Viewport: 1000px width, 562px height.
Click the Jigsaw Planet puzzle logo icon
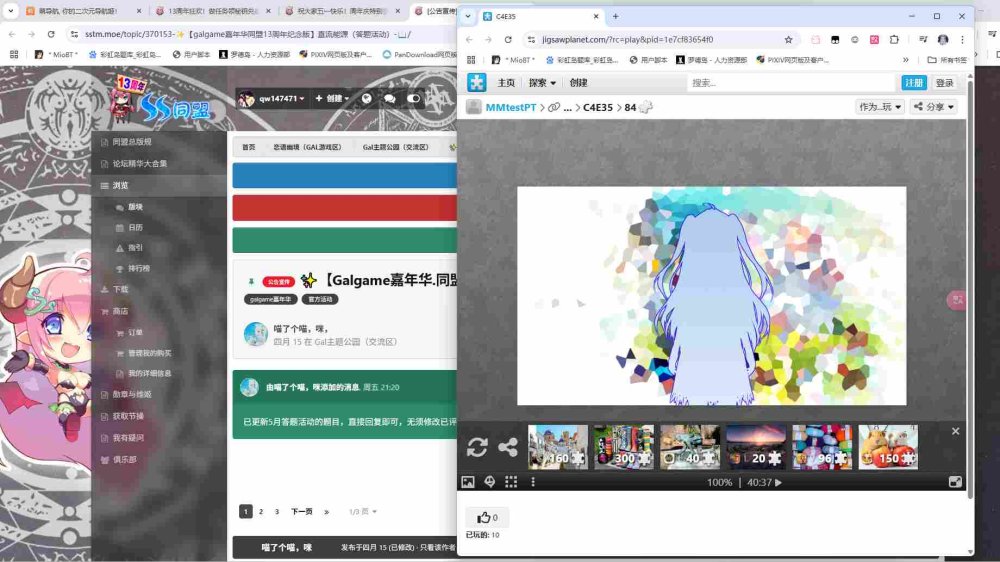tap(476, 82)
